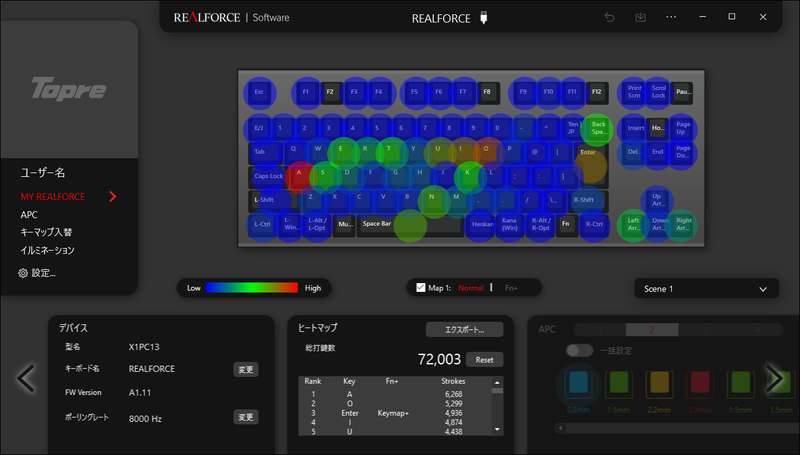Click APC panel horizontal scrollbar left arrow
Screen dimensions: 800x455
[560, 428]
